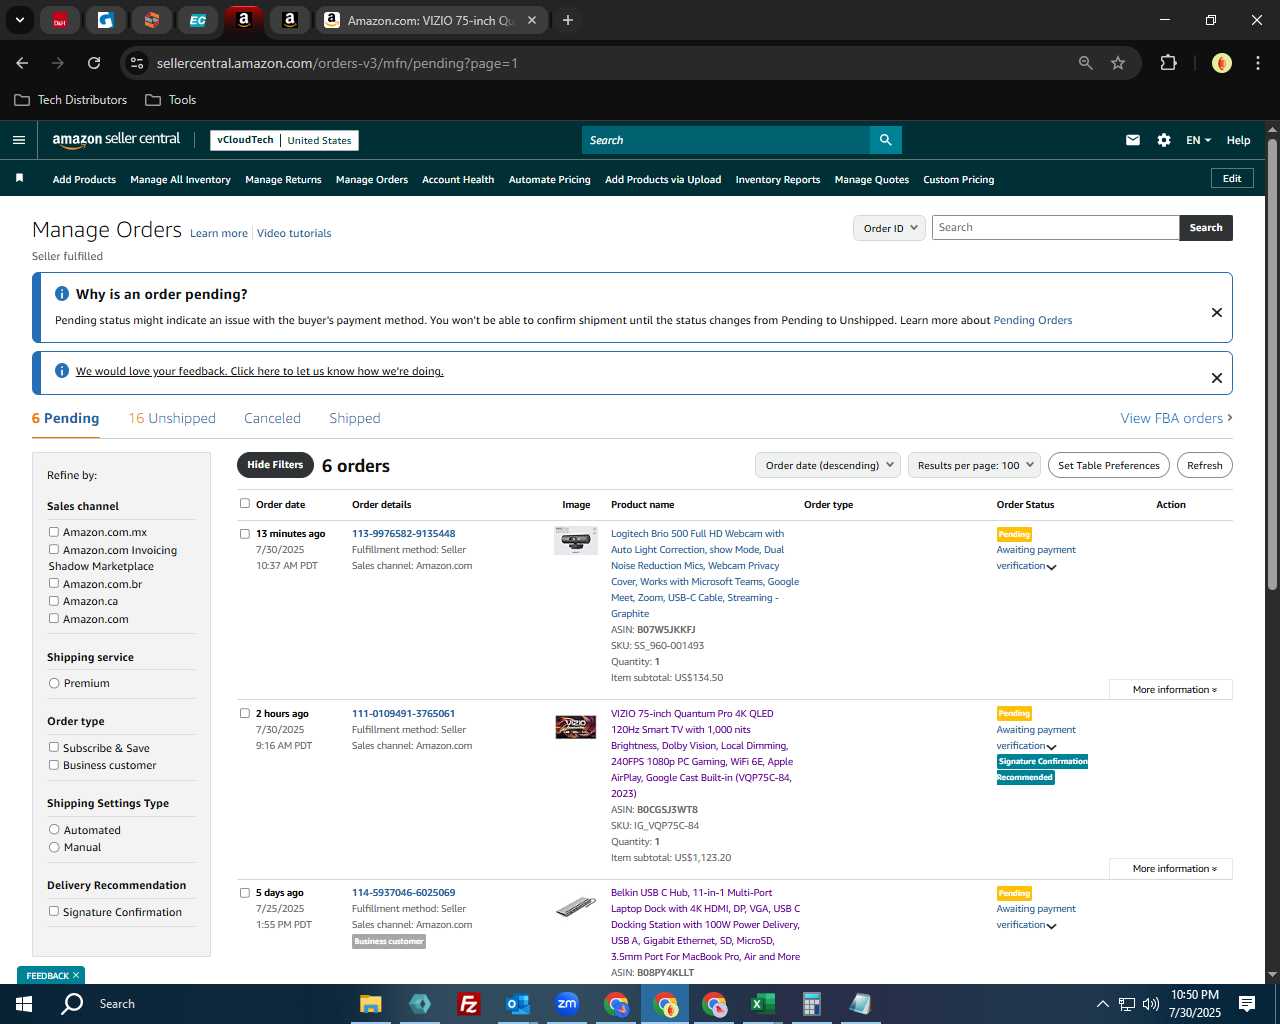This screenshot has width=1280, height=1024.
Task: Click the search magnifier button in Seller Central
Action: coord(885,140)
